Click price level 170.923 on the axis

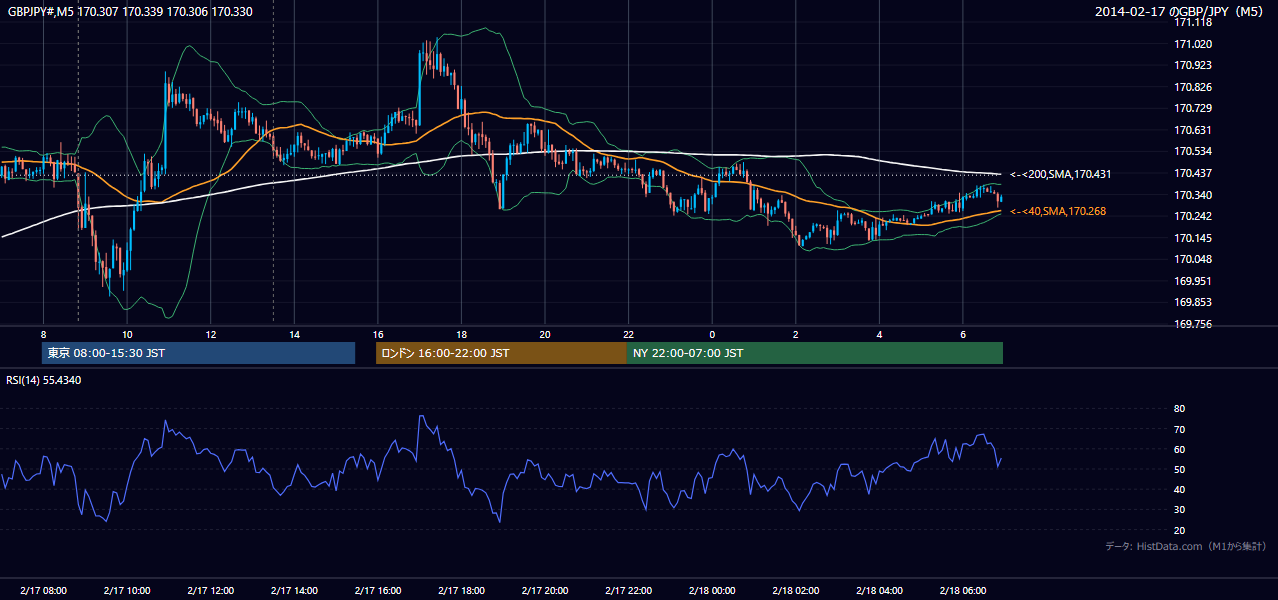[1193, 65]
